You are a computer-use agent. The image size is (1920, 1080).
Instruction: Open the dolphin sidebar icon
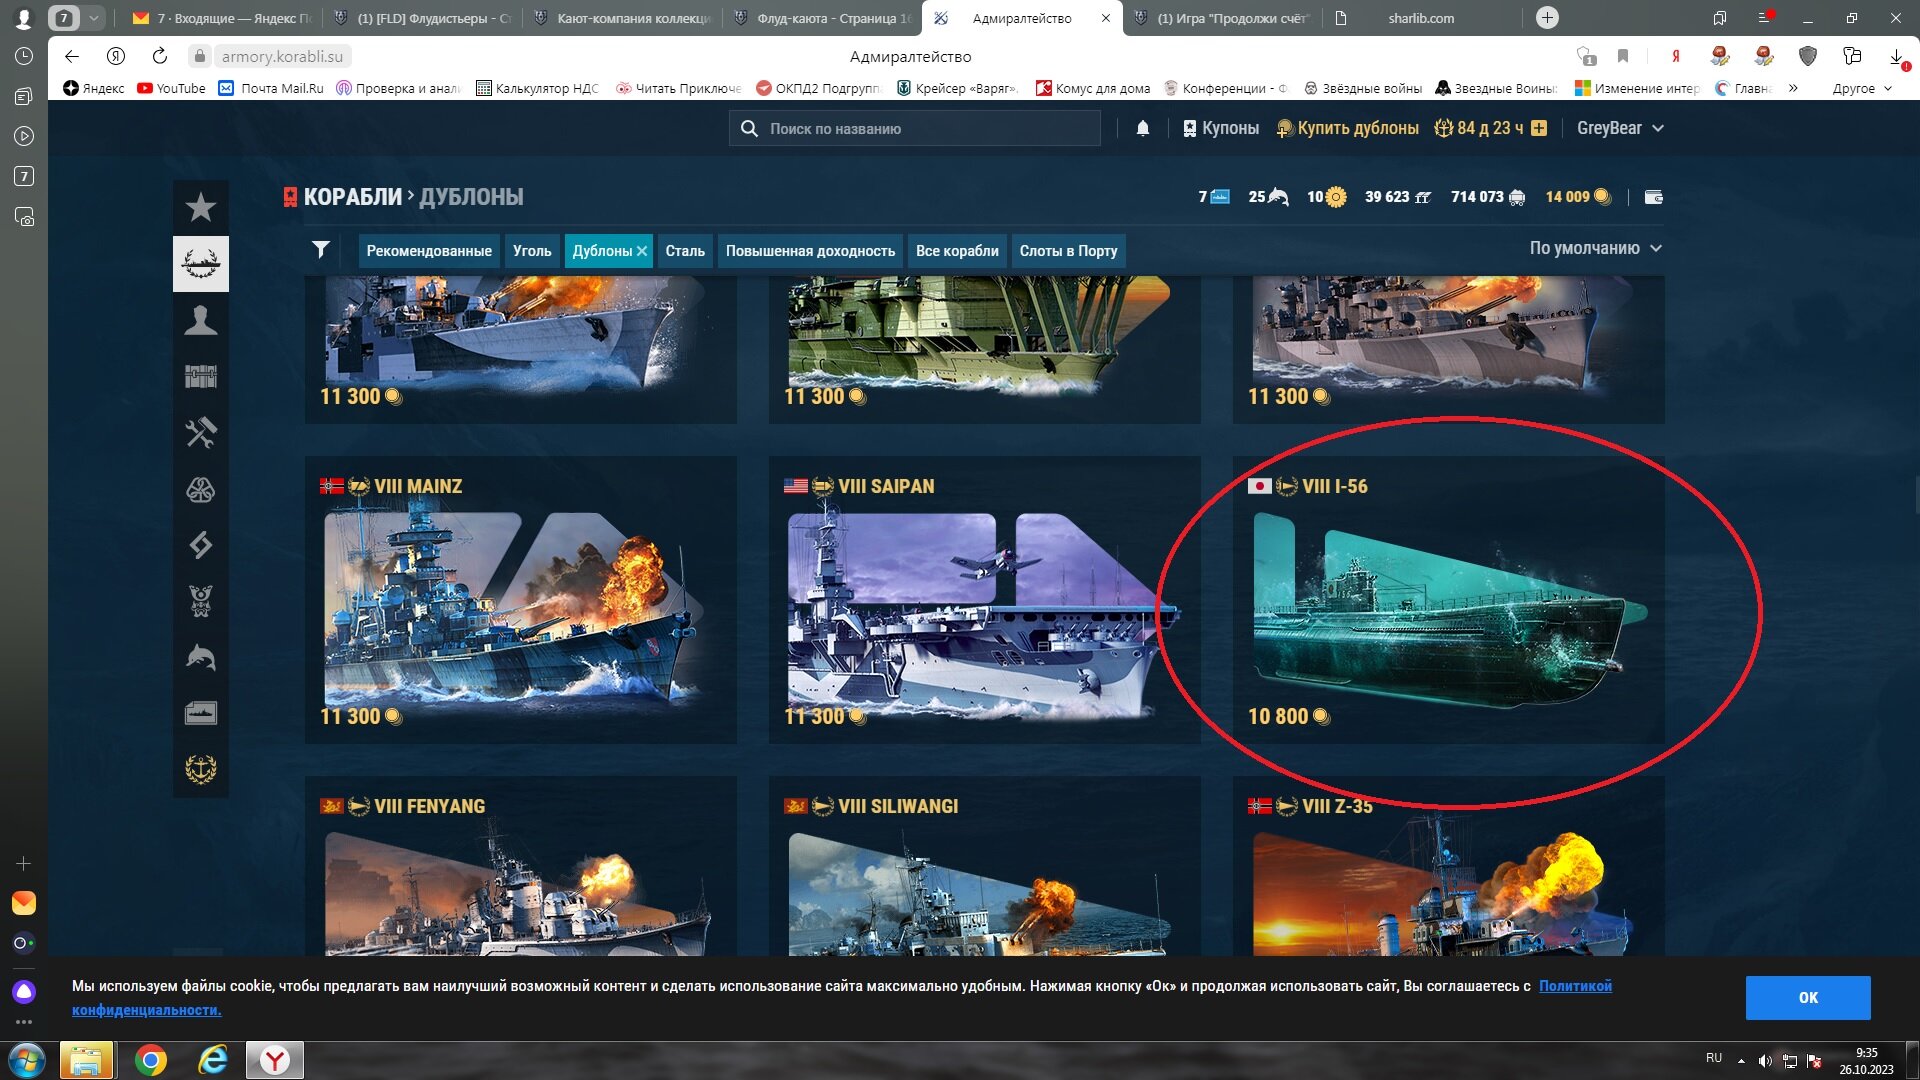200,657
